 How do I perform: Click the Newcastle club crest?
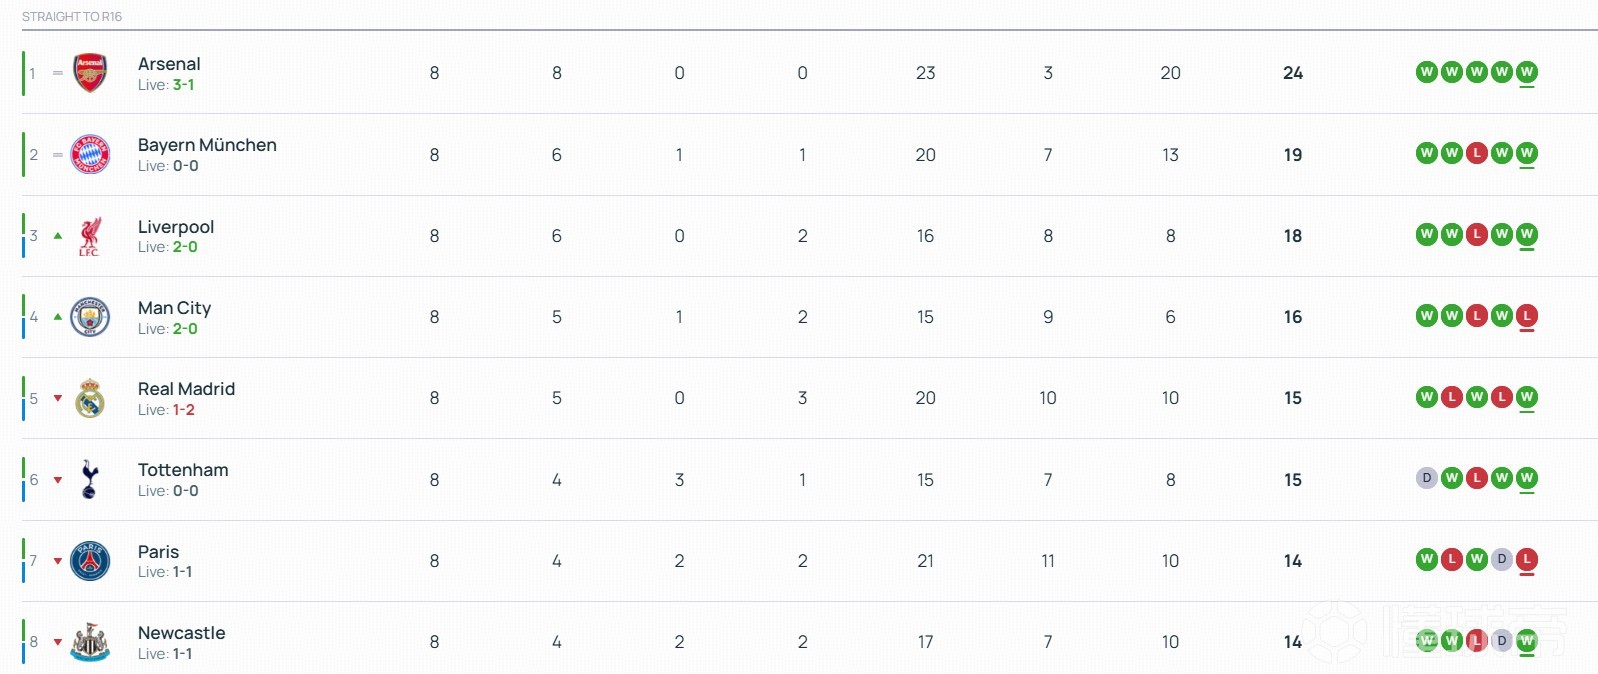click(x=90, y=642)
